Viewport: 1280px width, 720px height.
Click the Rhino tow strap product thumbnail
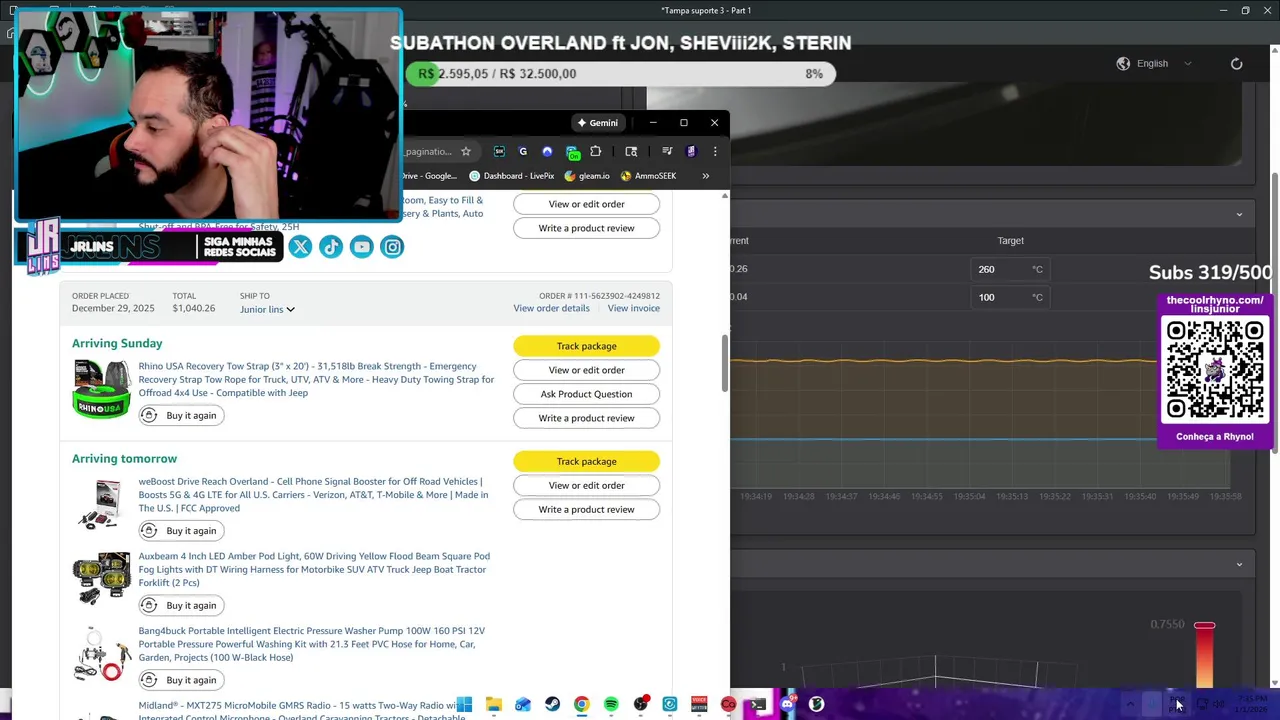pos(101,388)
